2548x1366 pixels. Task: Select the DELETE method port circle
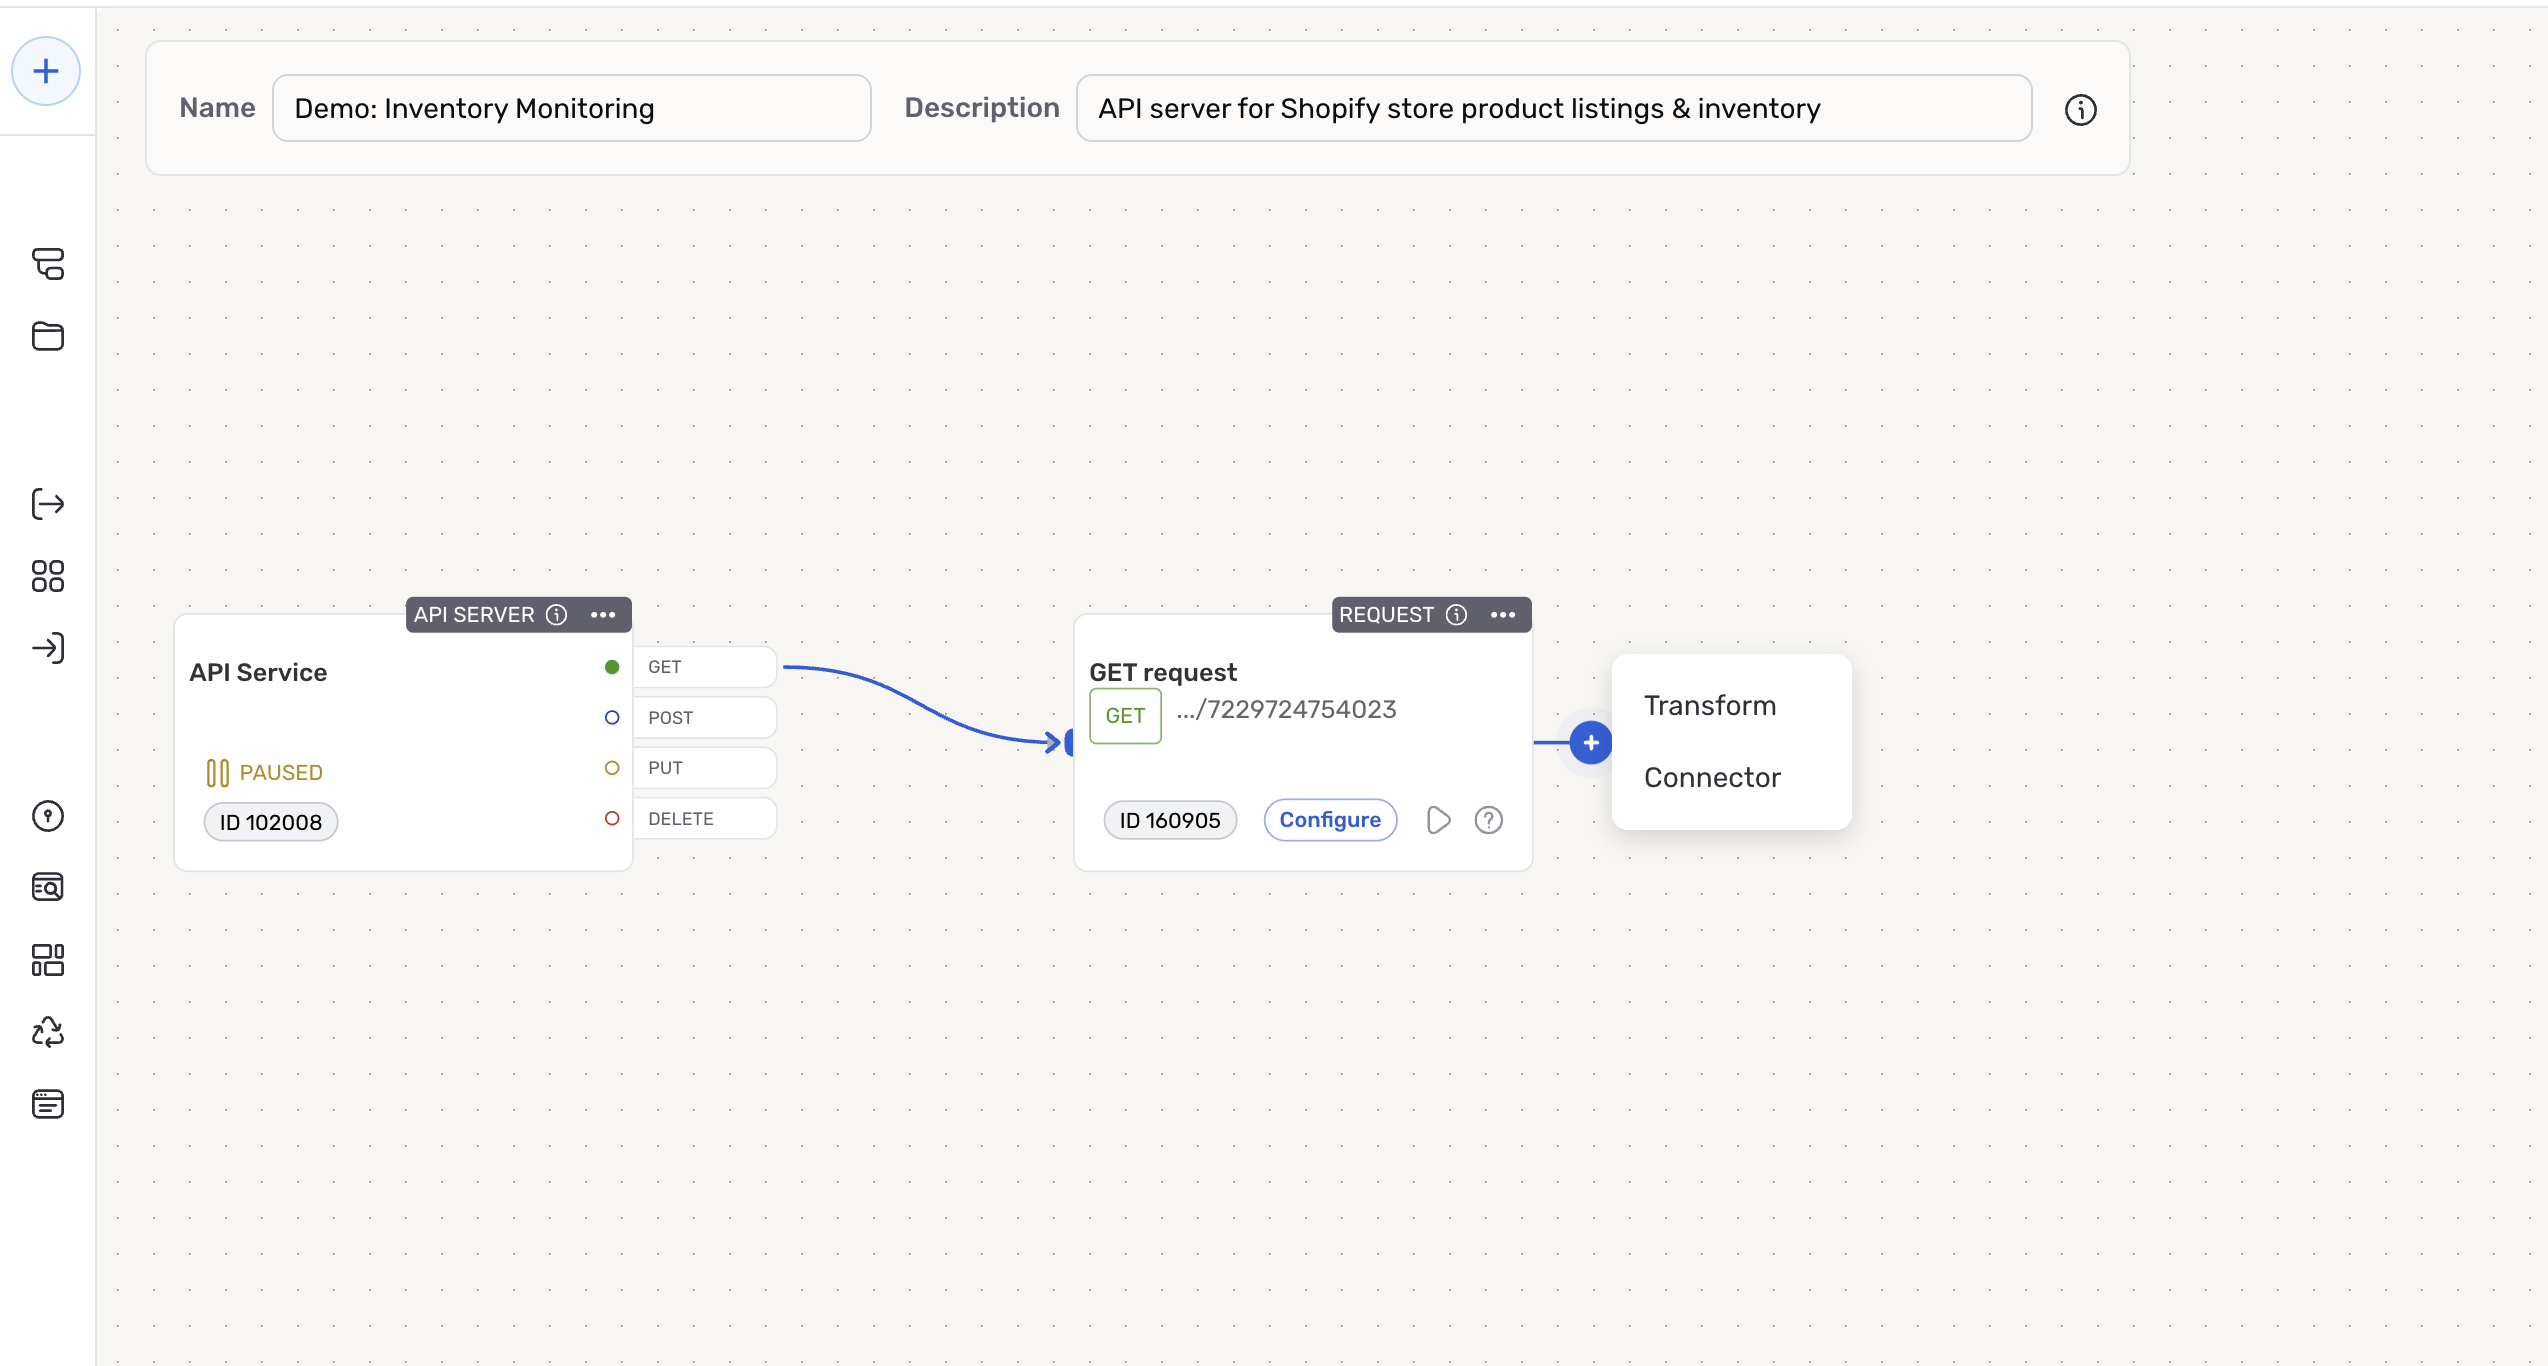click(612, 819)
